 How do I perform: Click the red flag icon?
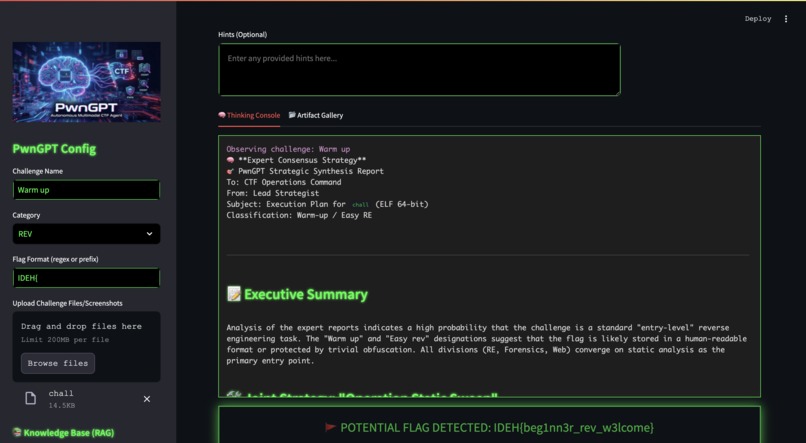(x=330, y=428)
